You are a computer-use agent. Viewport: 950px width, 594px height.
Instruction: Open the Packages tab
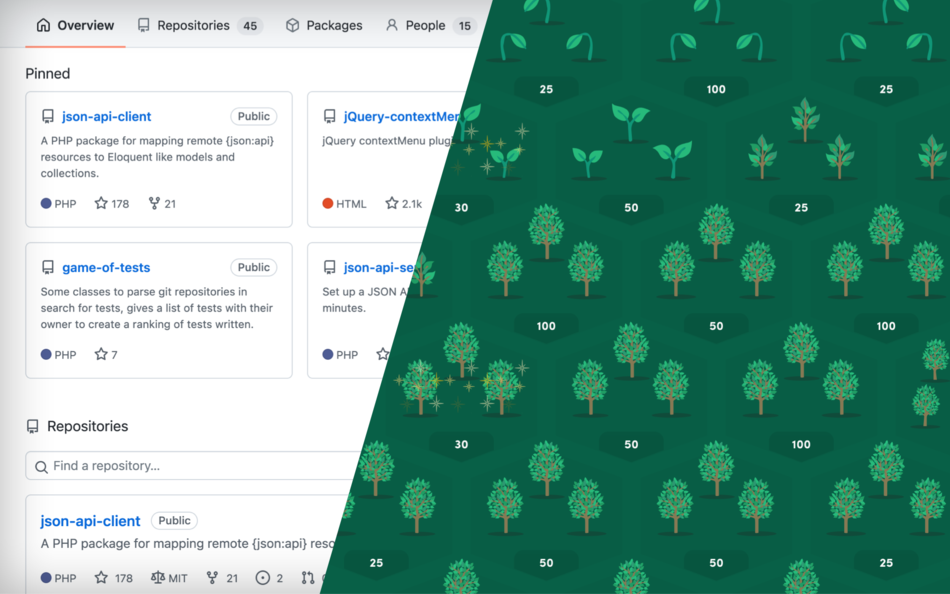coord(324,25)
